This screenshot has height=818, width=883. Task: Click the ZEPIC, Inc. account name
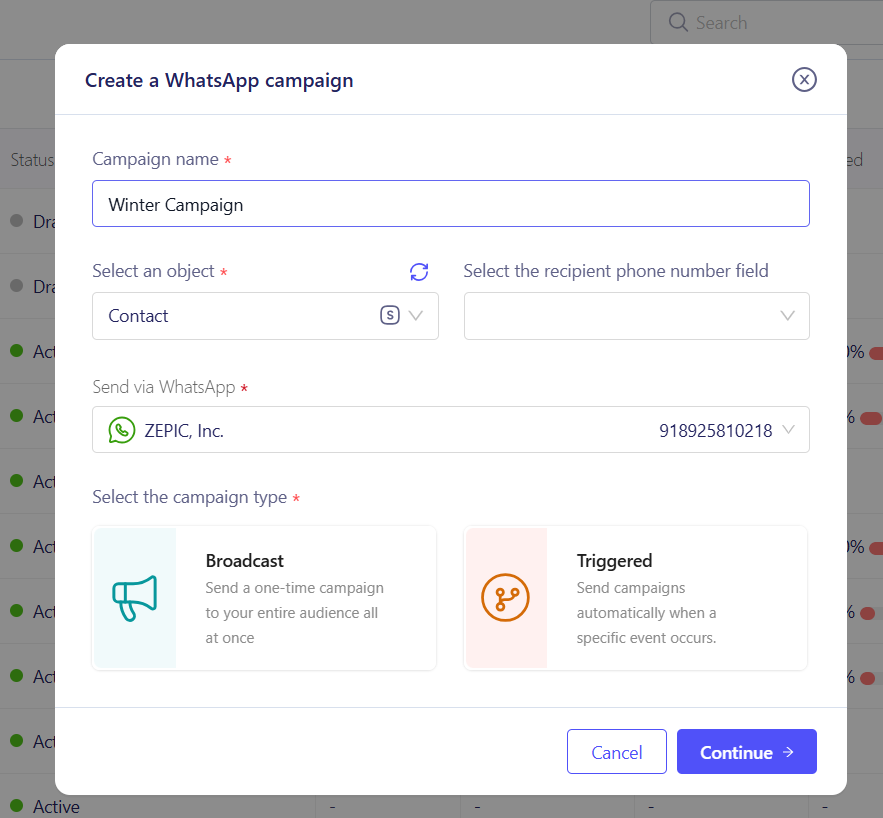(181, 431)
